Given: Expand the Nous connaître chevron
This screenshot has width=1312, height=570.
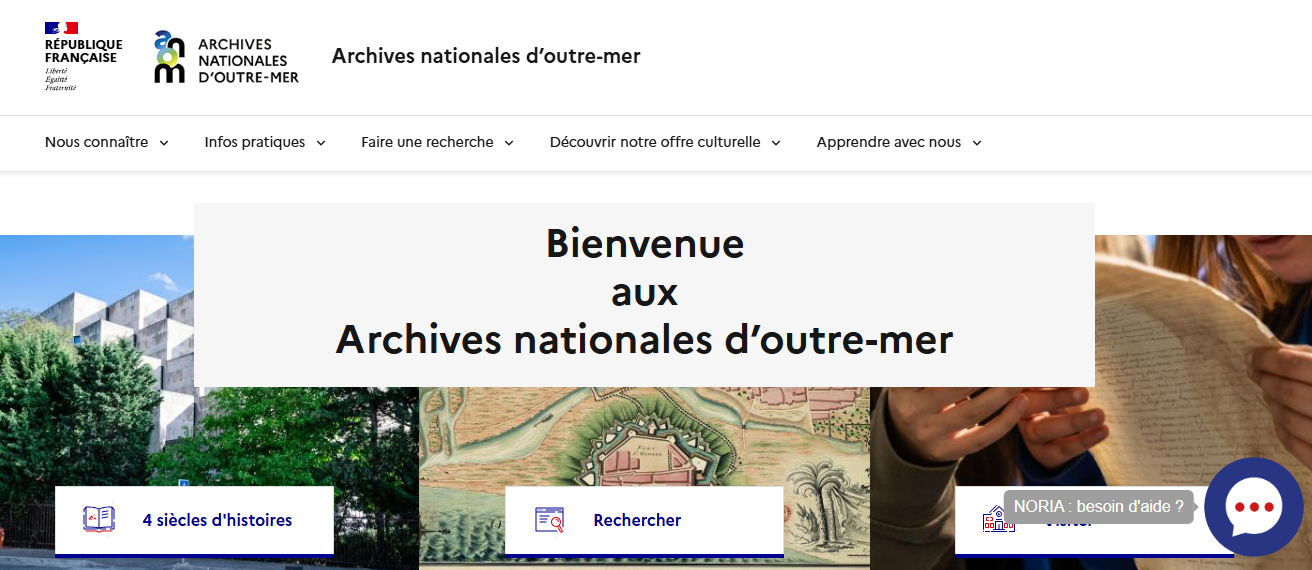Looking at the screenshot, I should [164, 143].
